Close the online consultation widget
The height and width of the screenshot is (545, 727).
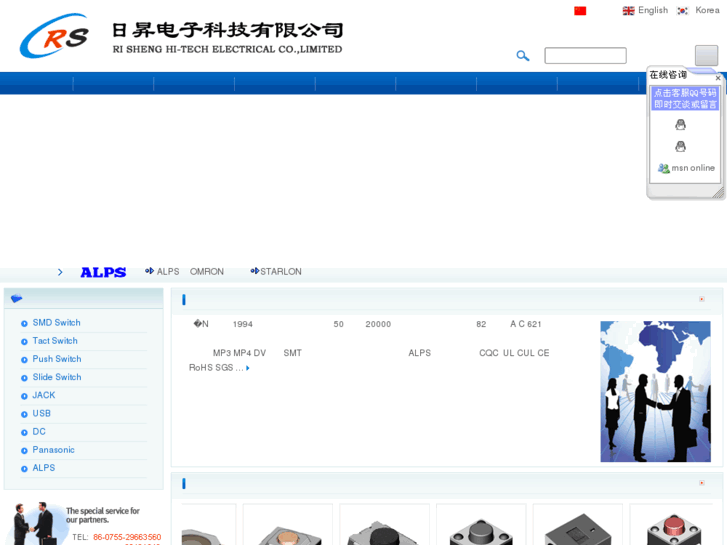pos(718,78)
